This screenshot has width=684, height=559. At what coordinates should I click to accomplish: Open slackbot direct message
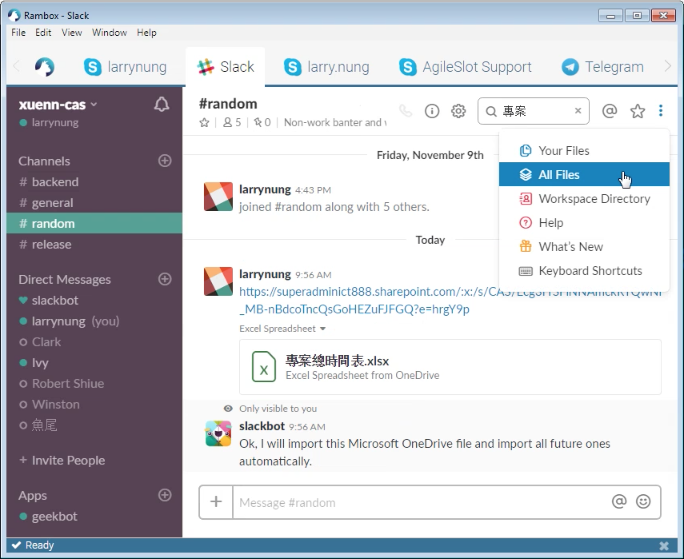tap(94, 300)
